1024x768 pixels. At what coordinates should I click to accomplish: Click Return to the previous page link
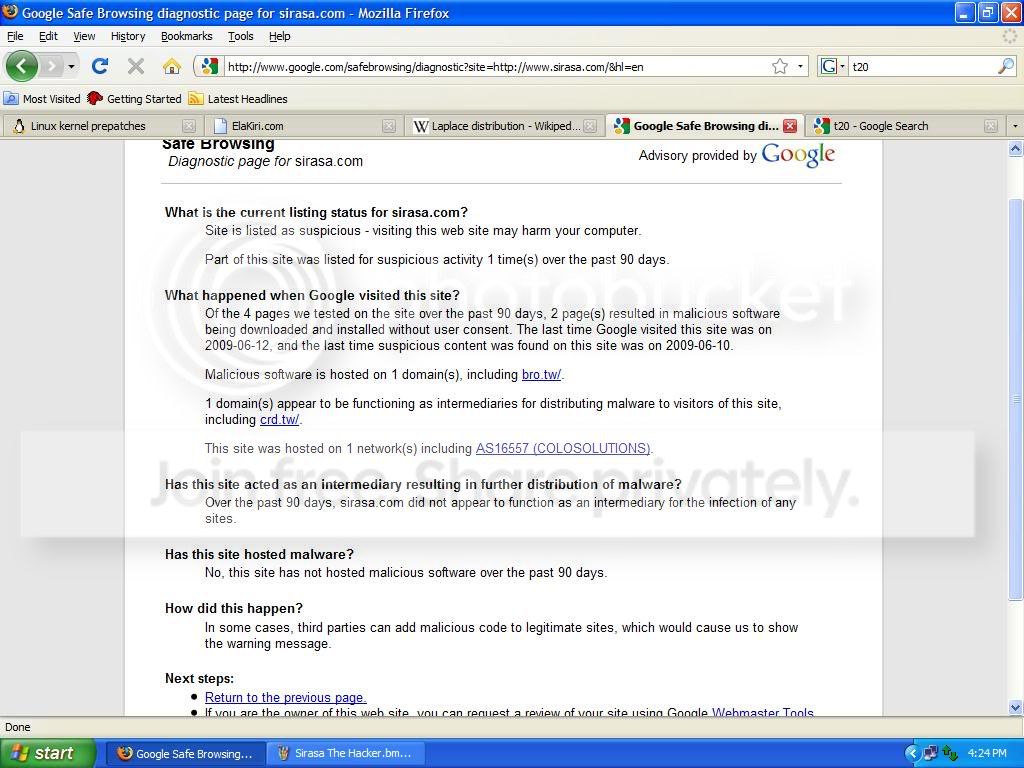coord(285,697)
